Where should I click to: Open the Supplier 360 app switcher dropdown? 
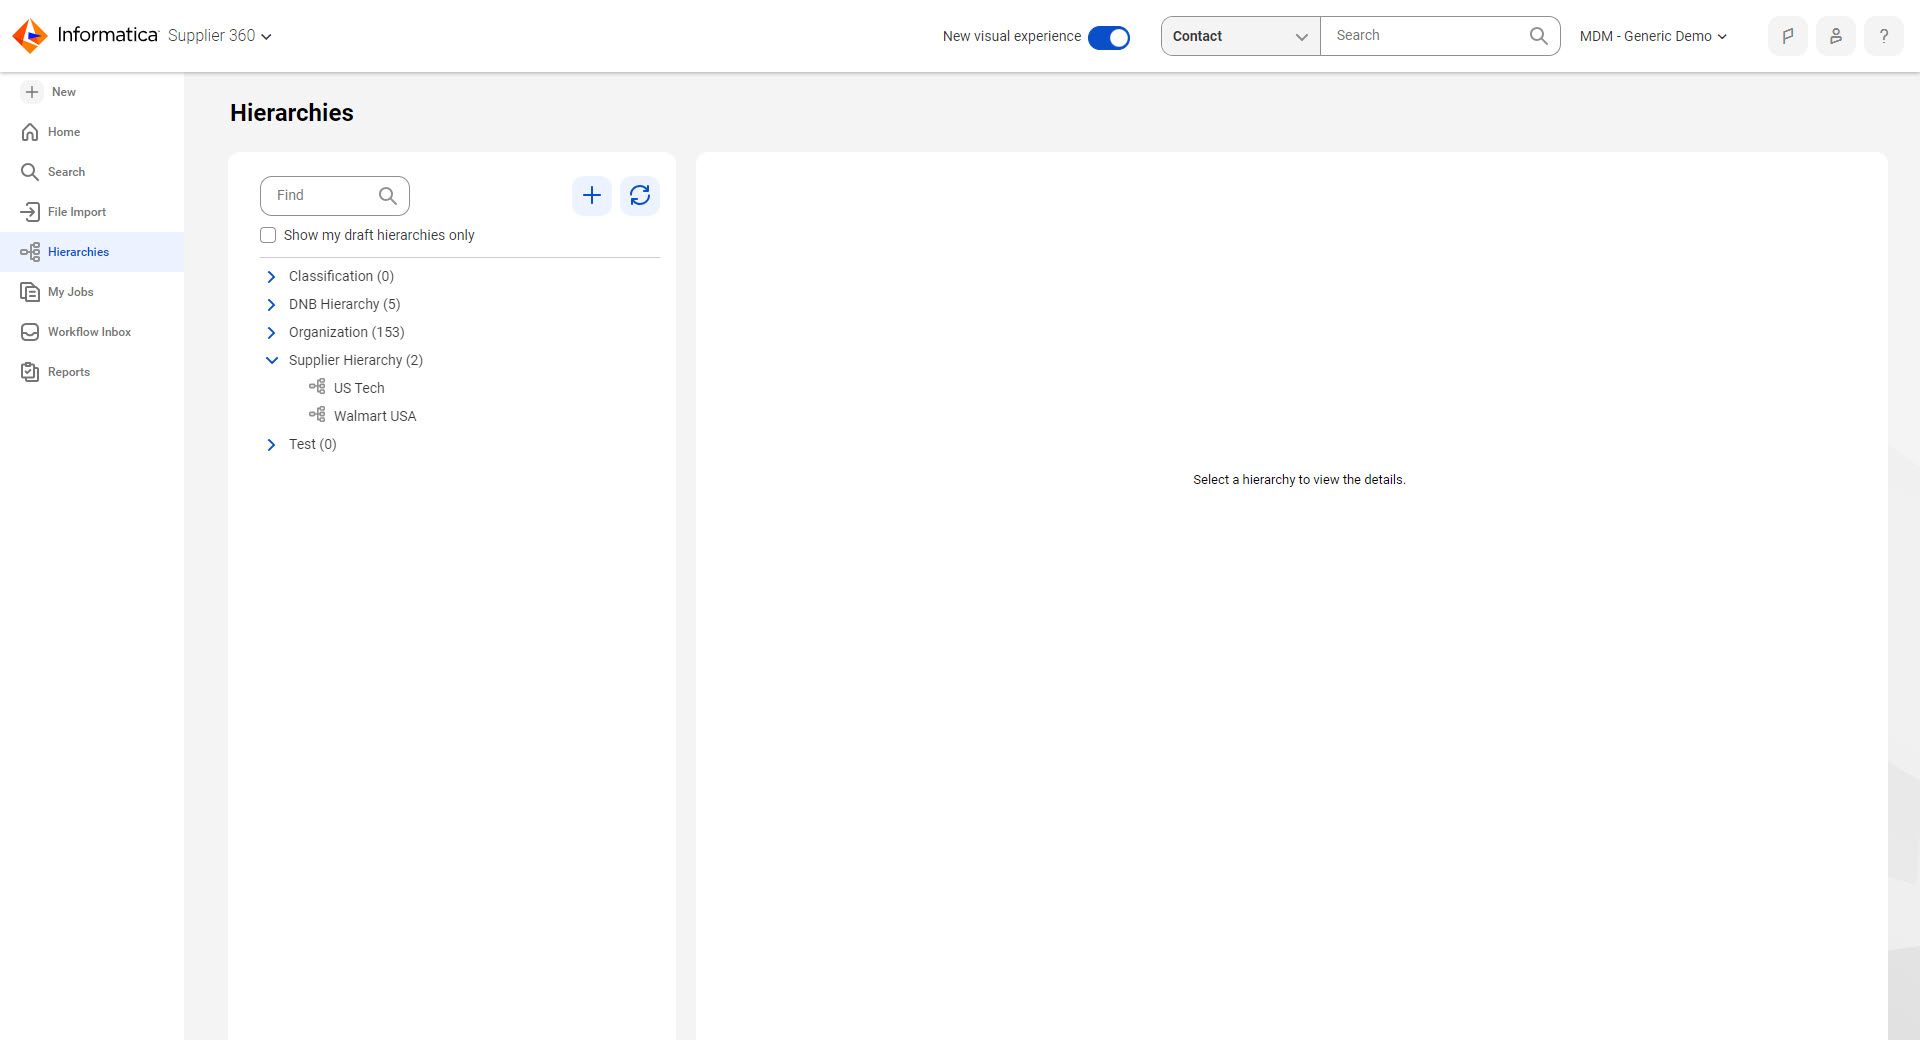[x=220, y=36]
